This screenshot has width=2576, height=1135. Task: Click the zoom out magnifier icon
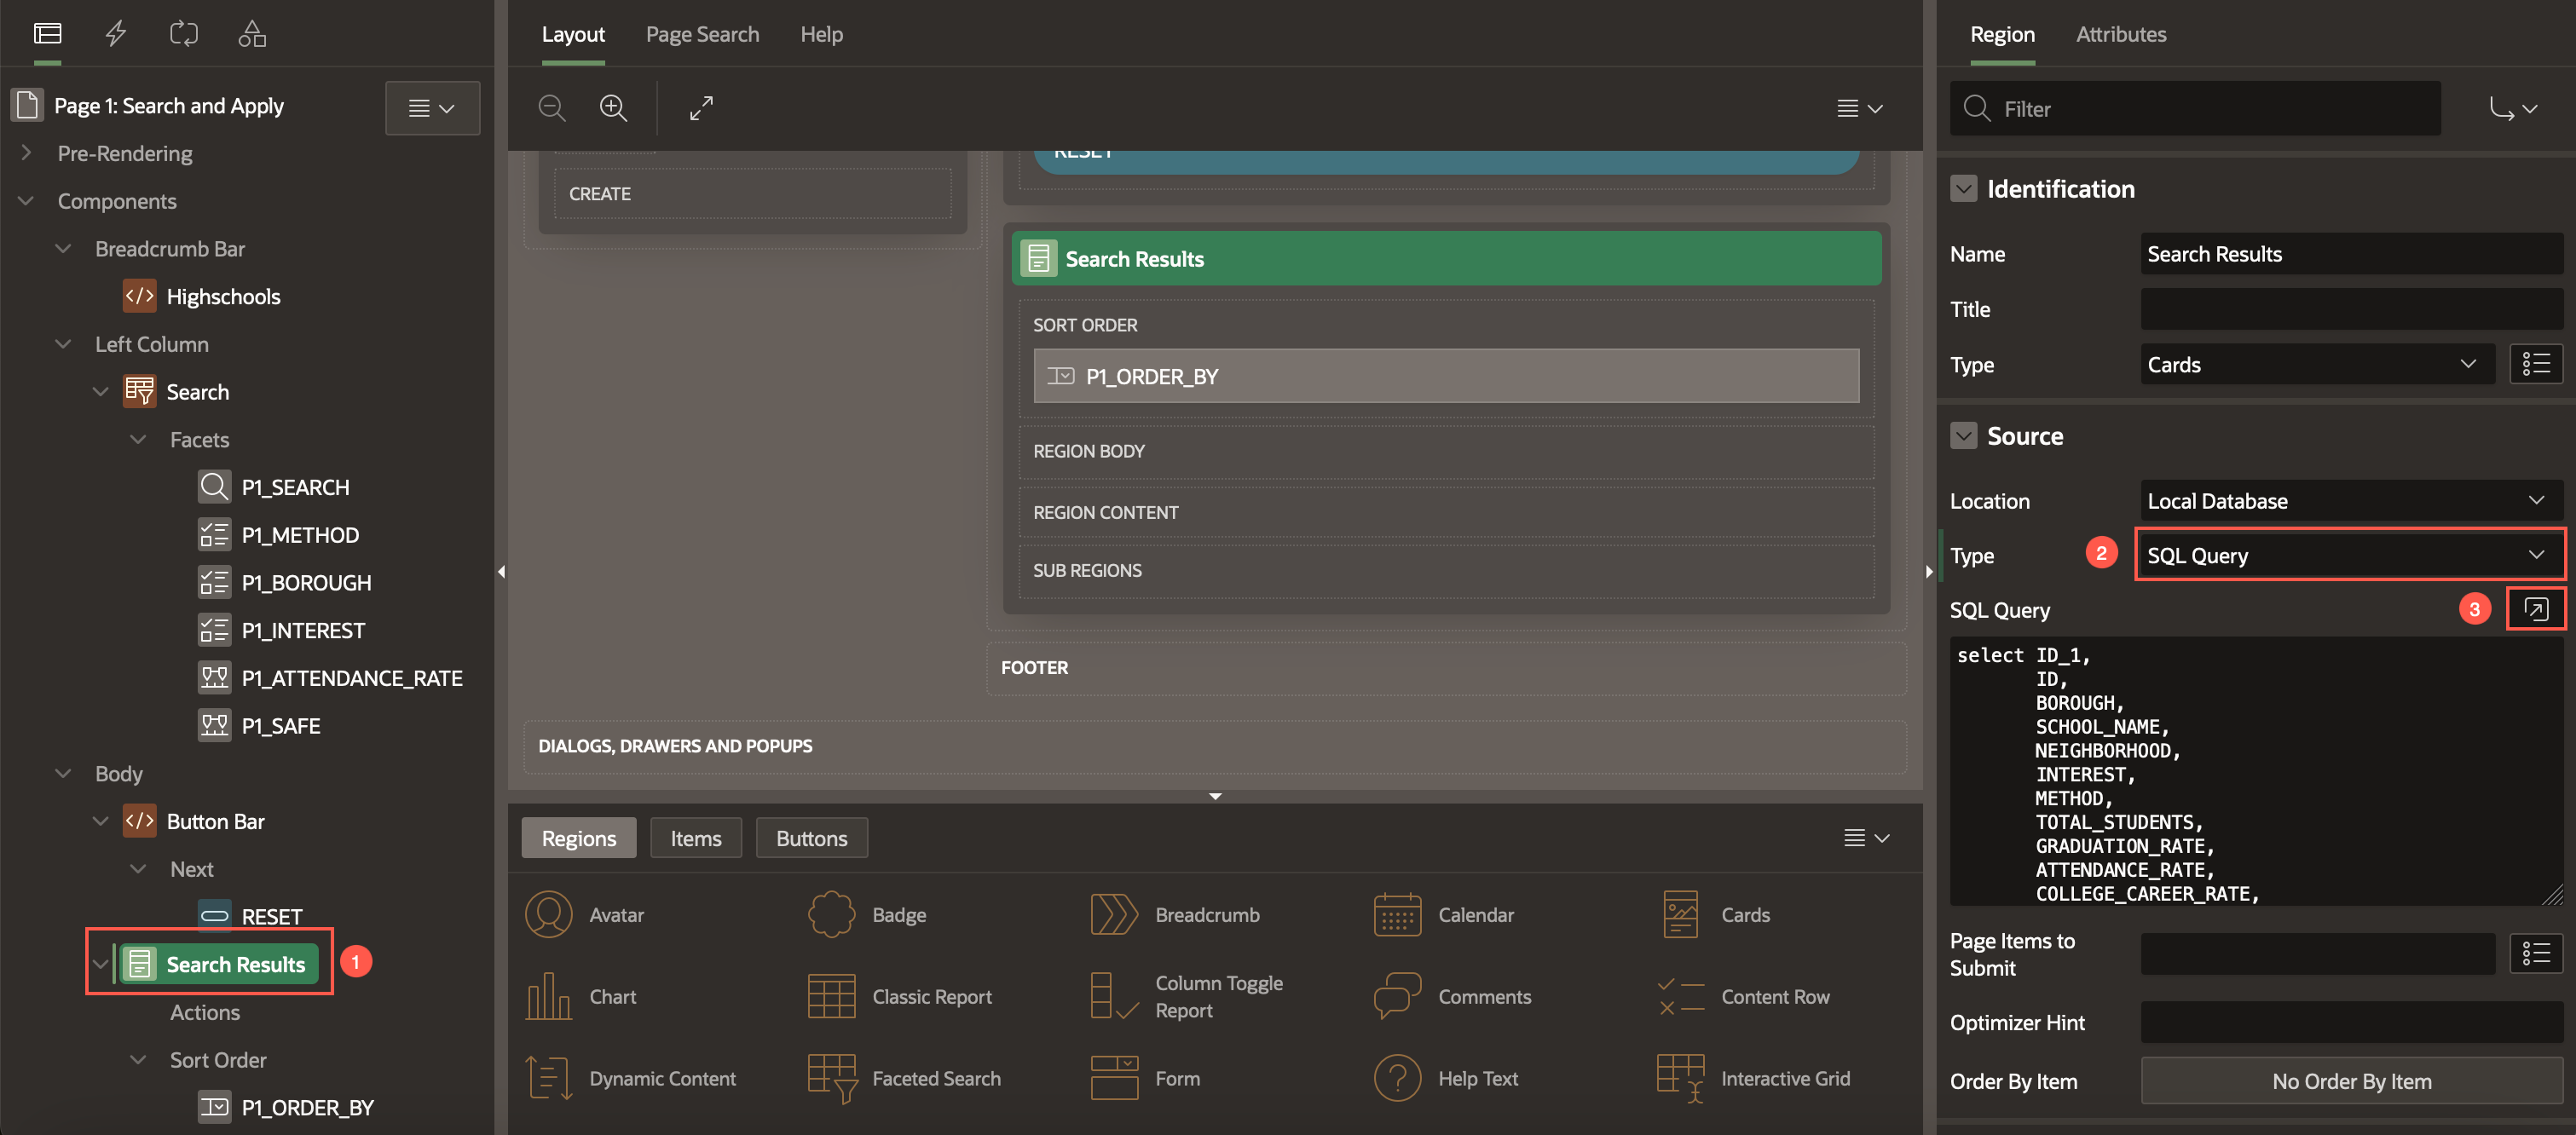click(x=552, y=108)
